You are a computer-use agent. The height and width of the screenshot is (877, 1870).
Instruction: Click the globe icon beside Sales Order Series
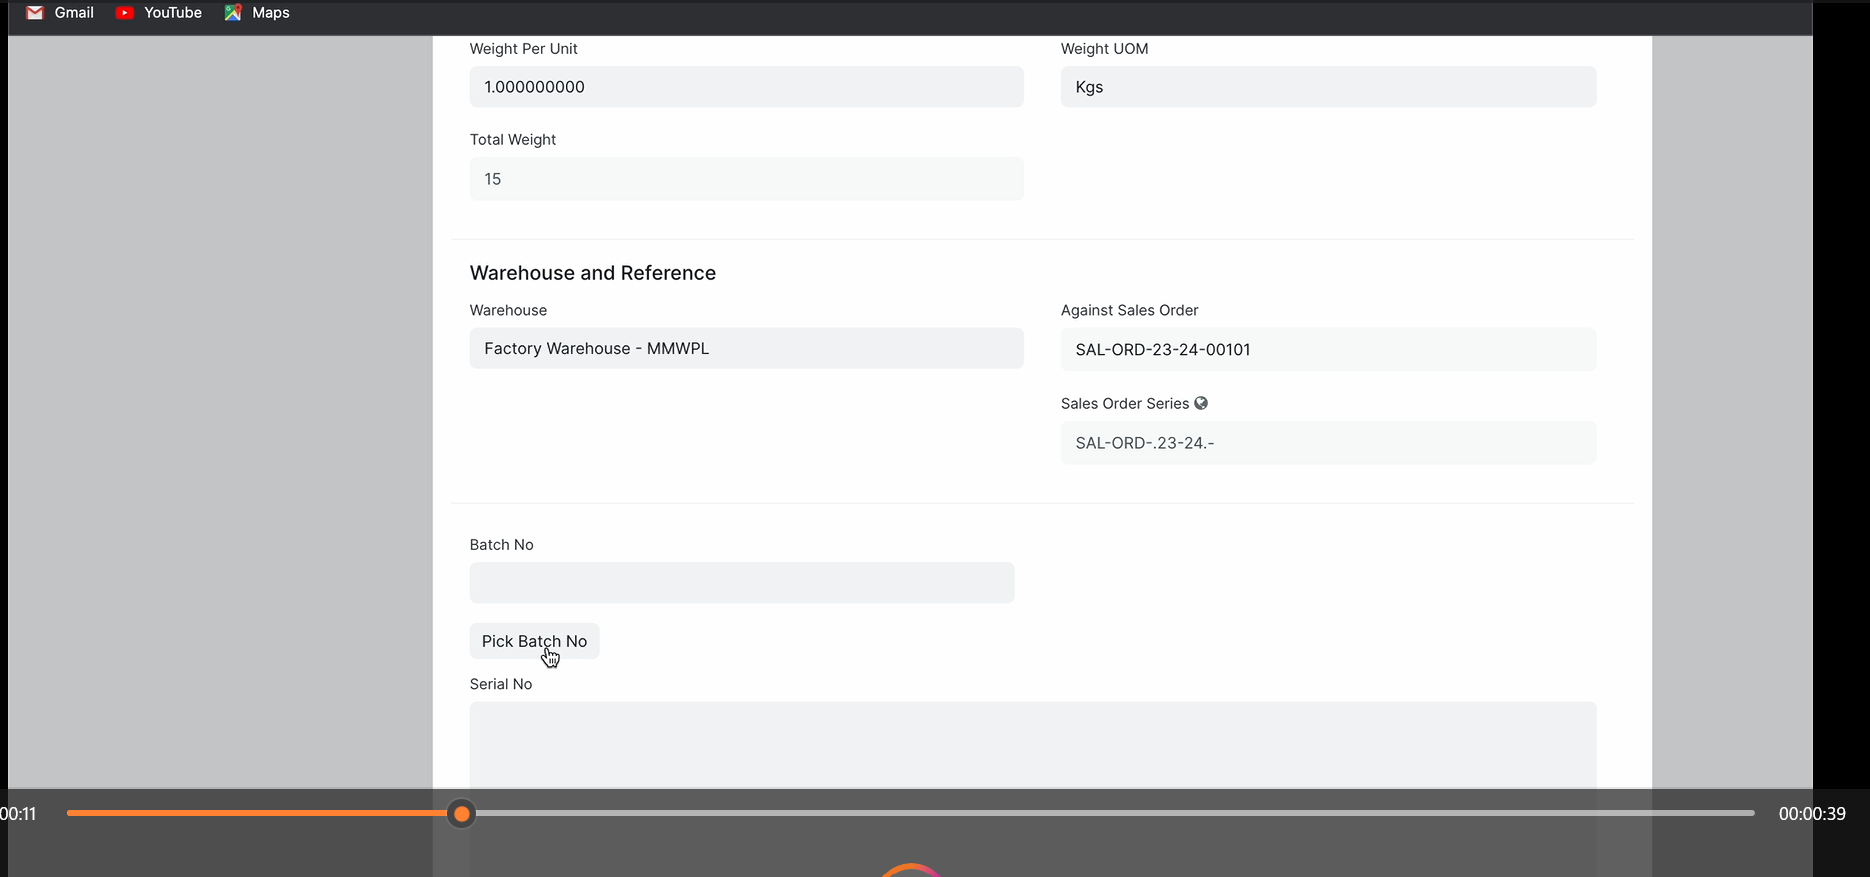click(x=1201, y=403)
